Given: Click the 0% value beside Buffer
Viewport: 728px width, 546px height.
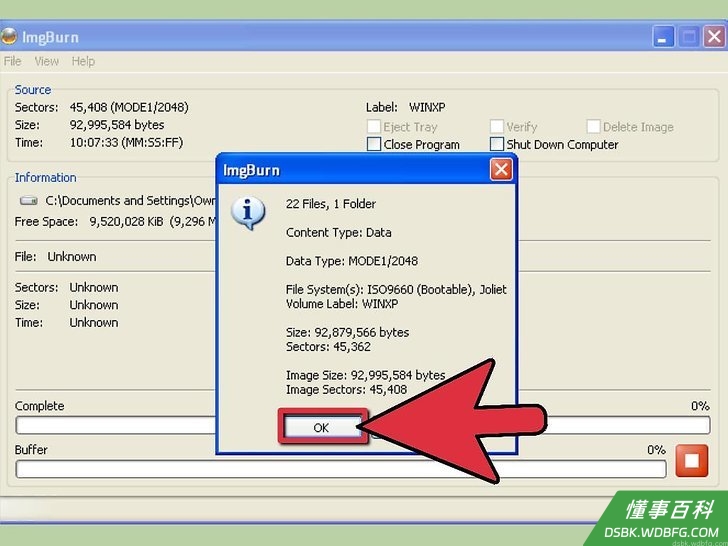Looking at the screenshot, I should 656,450.
